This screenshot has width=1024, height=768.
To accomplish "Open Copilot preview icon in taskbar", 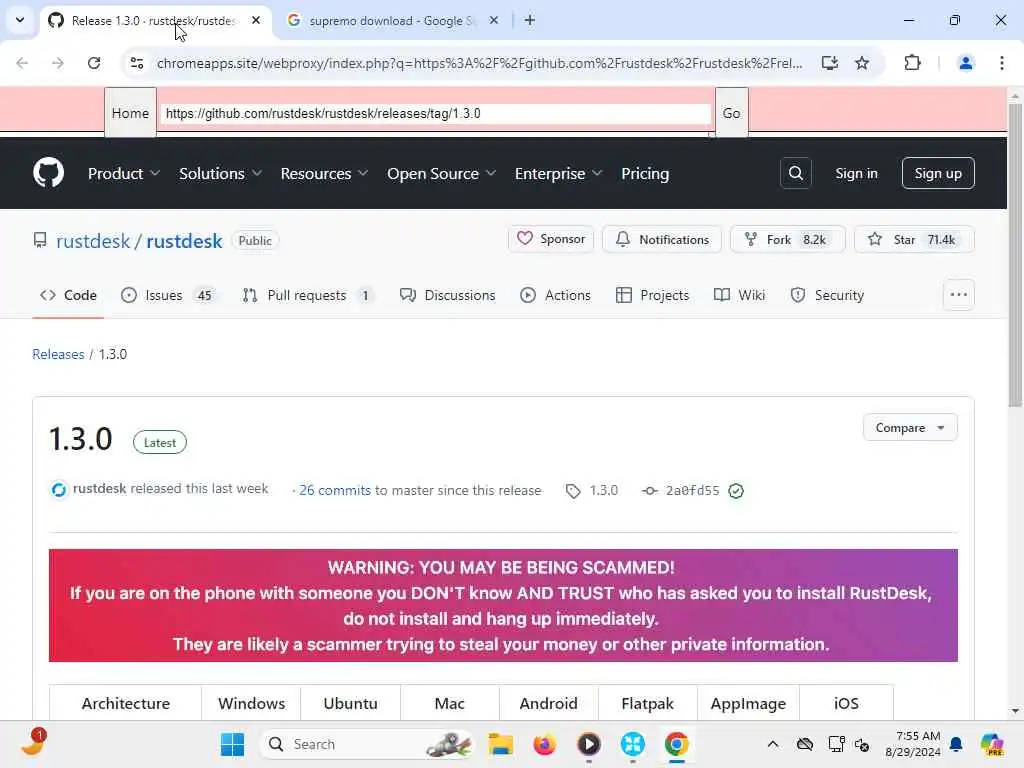I will pos(992,744).
